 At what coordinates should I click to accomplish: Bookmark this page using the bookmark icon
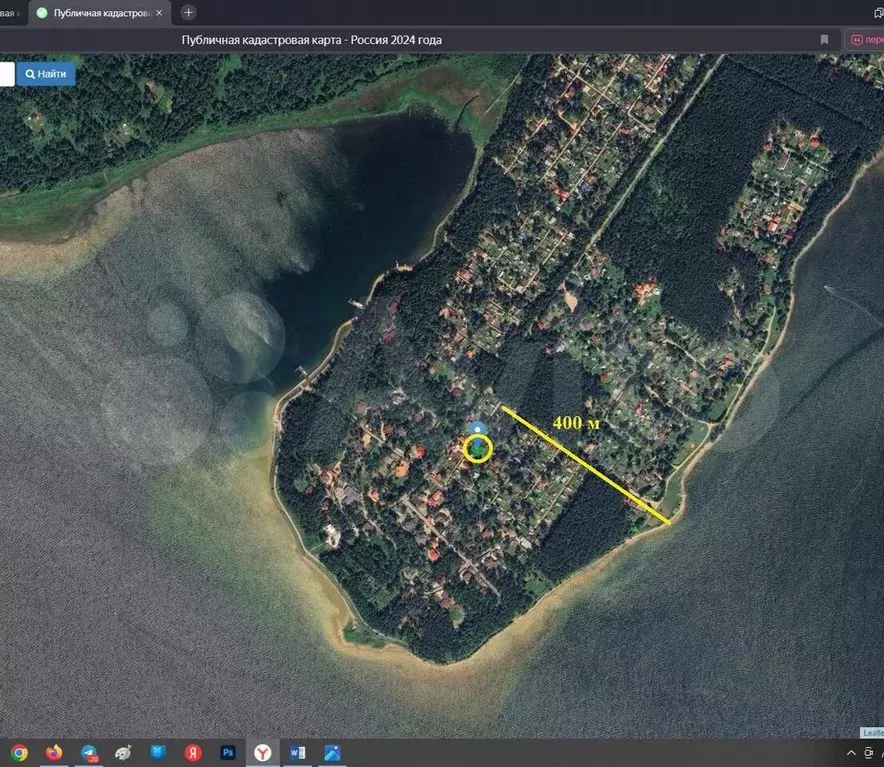[x=824, y=40]
